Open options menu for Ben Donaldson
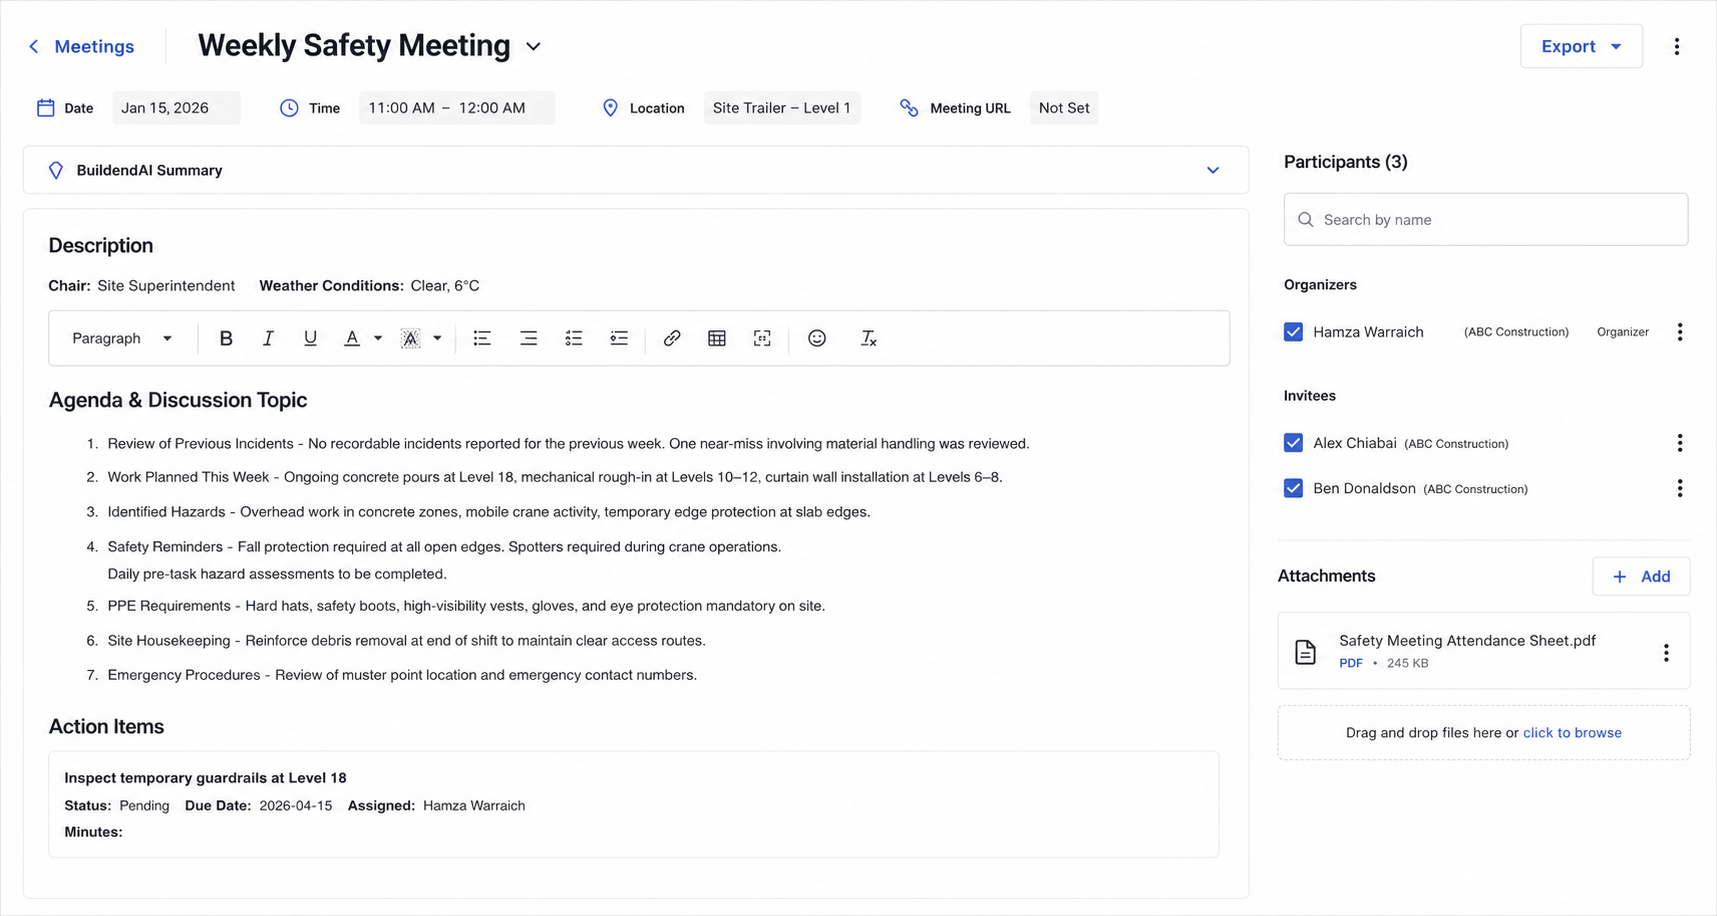This screenshot has width=1717, height=916. [1680, 488]
